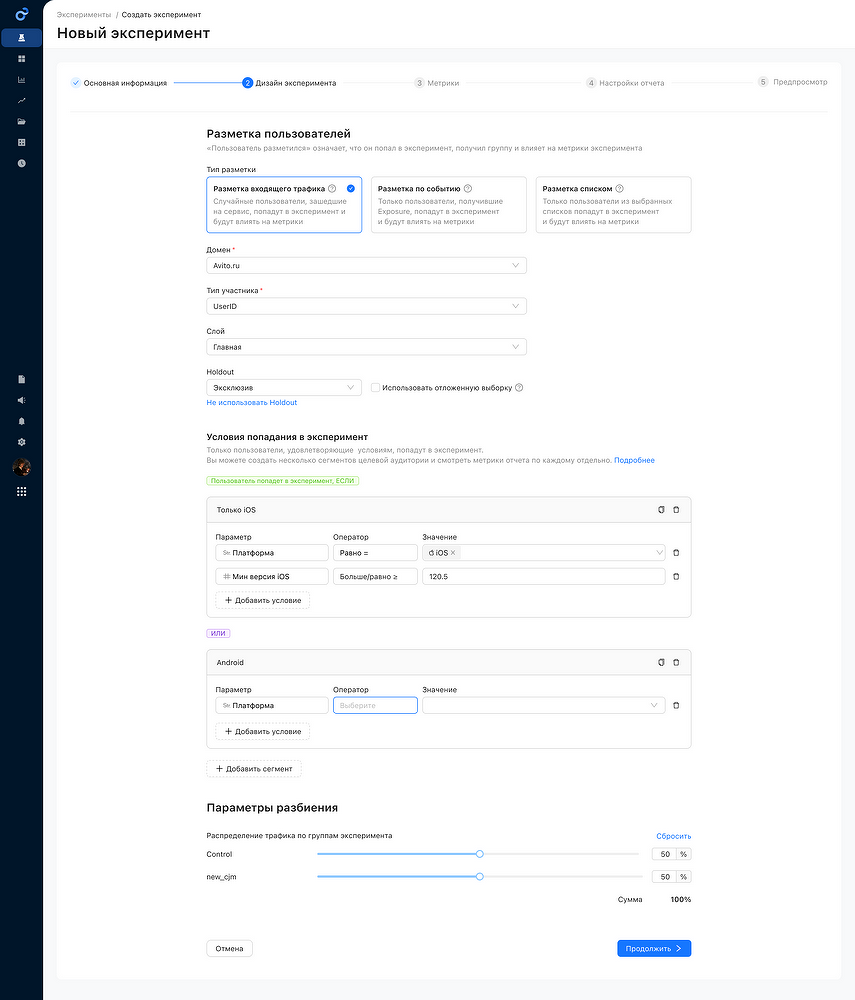Select 'Разметка по событию' markup type
Image resolution: width=855 pixels, height=1000 pixels.
tap(448, 205)
